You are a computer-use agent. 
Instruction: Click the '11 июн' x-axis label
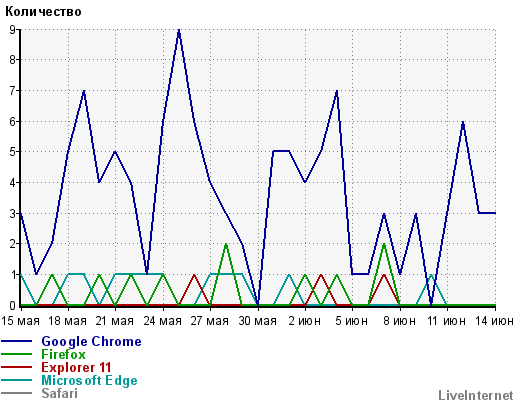[447, 321]
